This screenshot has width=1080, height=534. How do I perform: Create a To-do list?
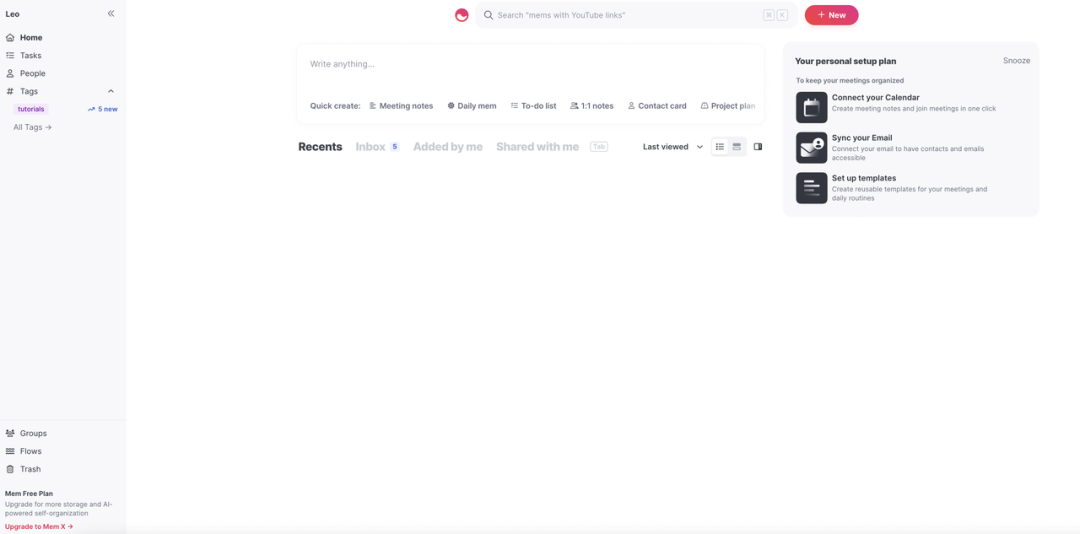click(533, 106)
